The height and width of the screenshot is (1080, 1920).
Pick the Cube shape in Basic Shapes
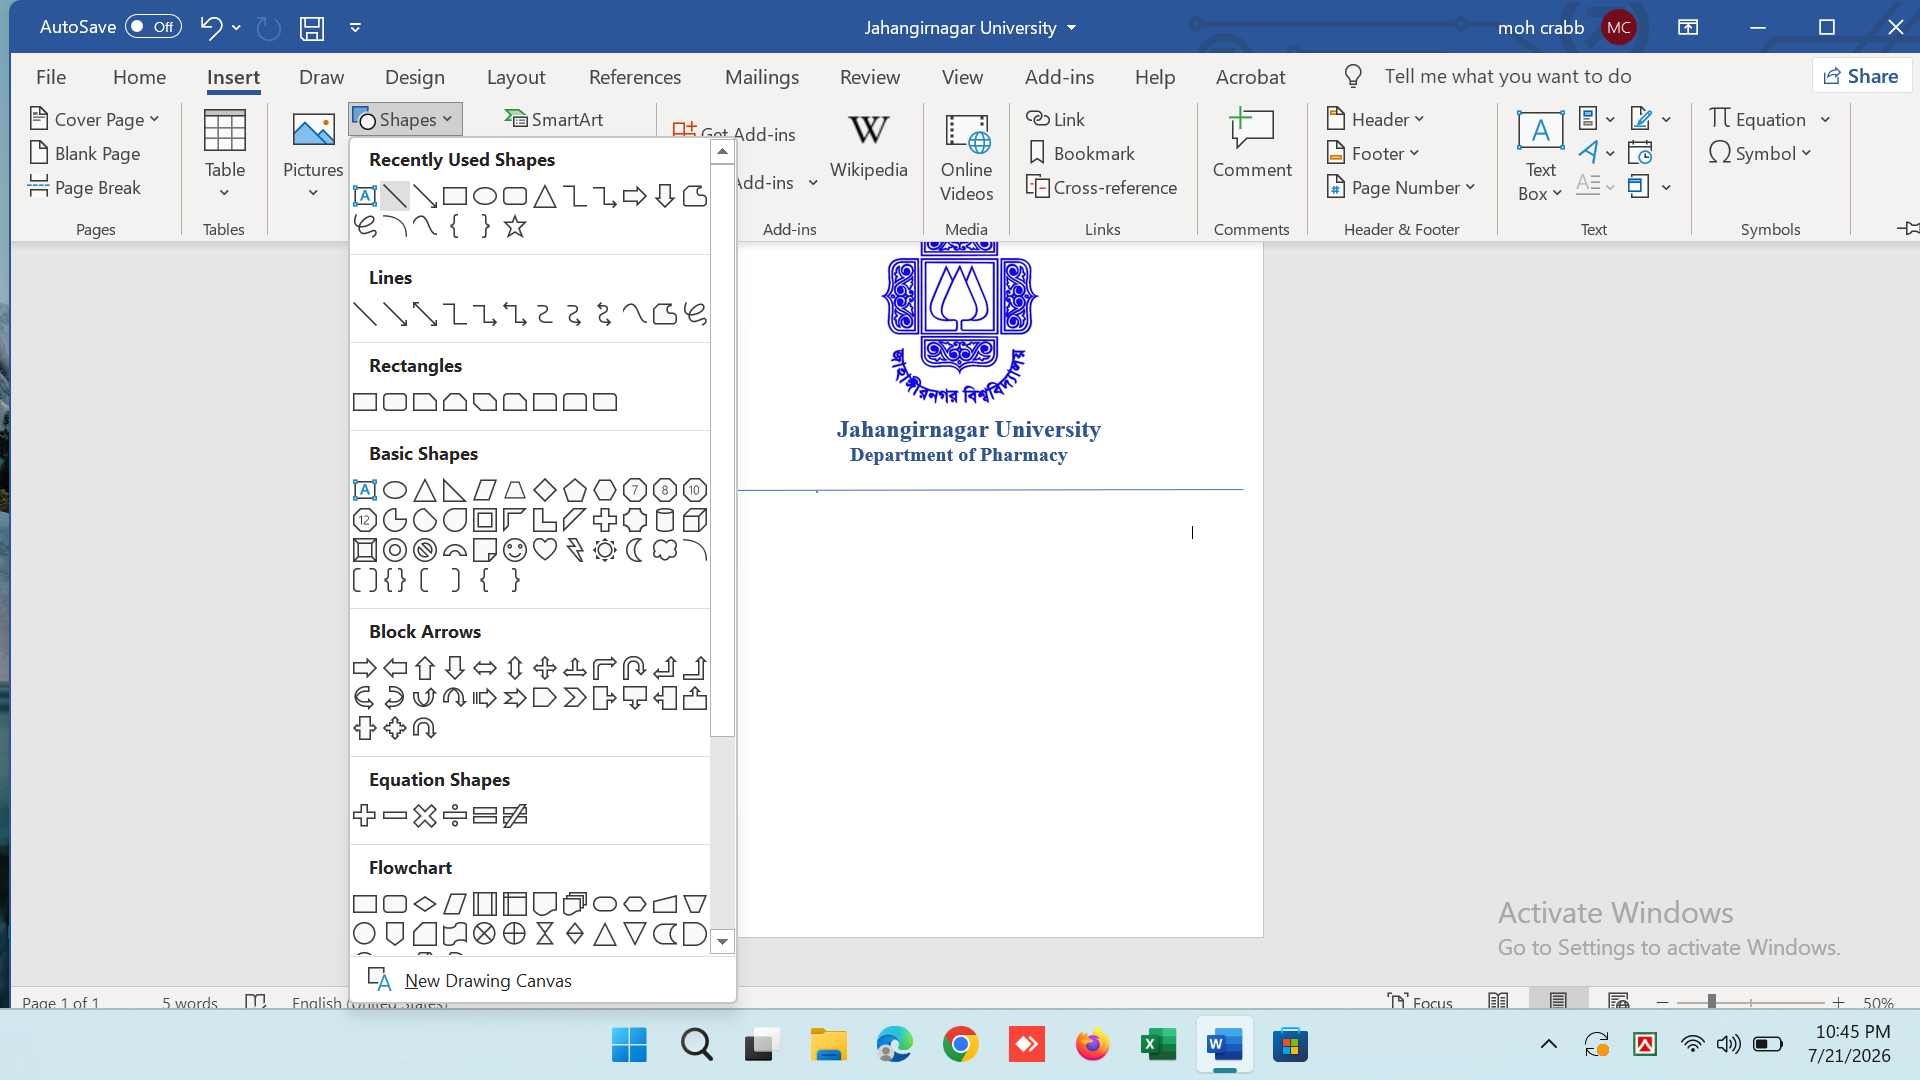coord(695,520)
